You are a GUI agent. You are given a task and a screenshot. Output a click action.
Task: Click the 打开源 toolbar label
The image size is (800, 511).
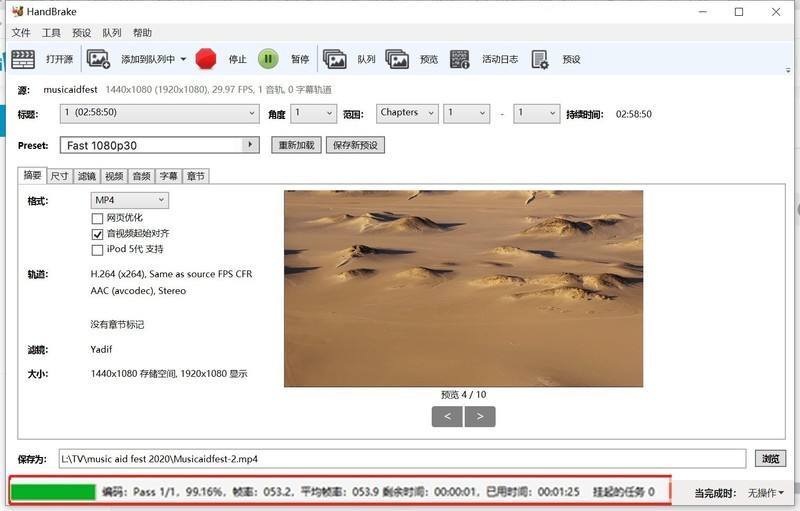click(x=59, y=59)
